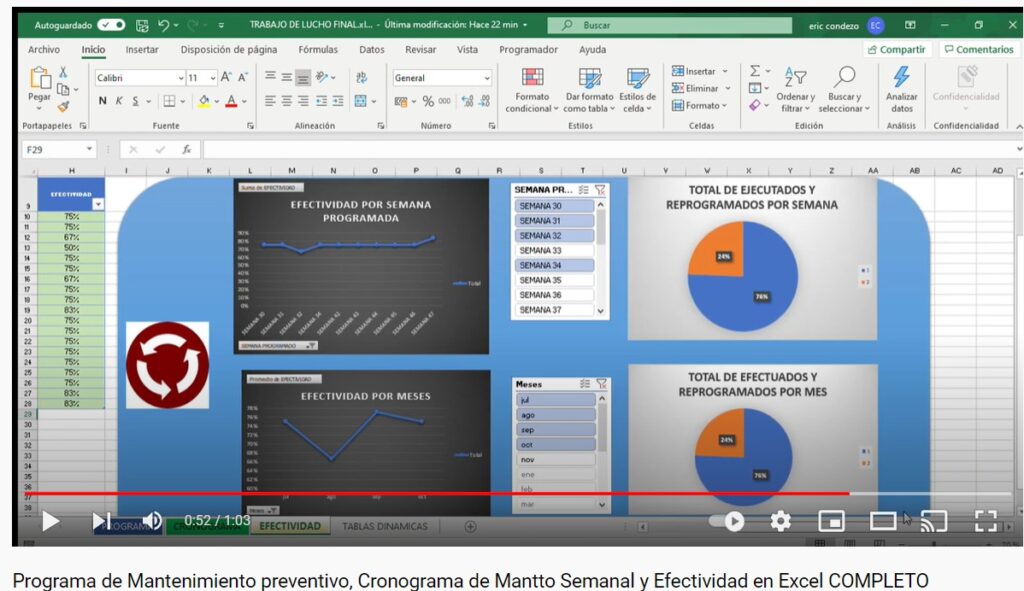Image resolution: width=1024 pixels, height=591 pixels.
Task: Switch to TABLAS DINAMICAS sheet tab
Action: [x=384, y=526]
